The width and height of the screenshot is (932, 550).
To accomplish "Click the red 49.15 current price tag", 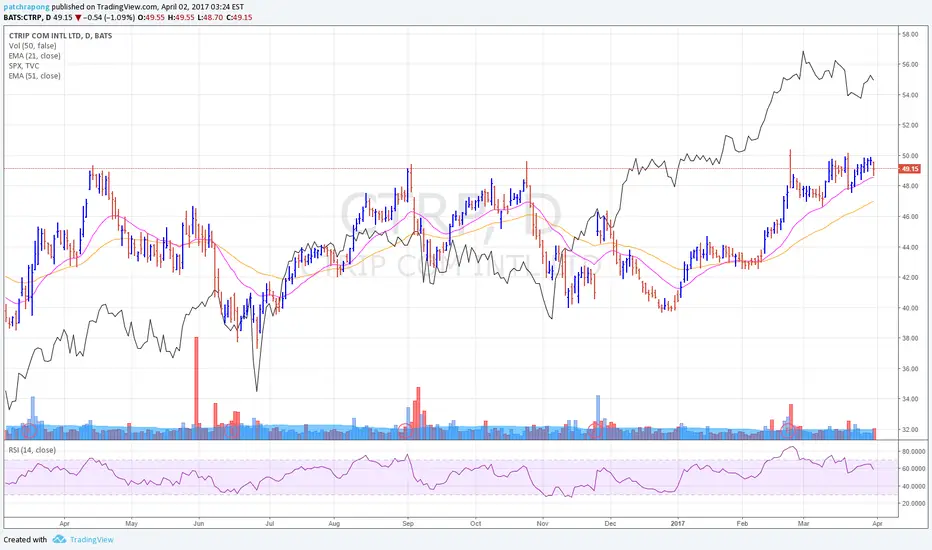I will 909,169.
